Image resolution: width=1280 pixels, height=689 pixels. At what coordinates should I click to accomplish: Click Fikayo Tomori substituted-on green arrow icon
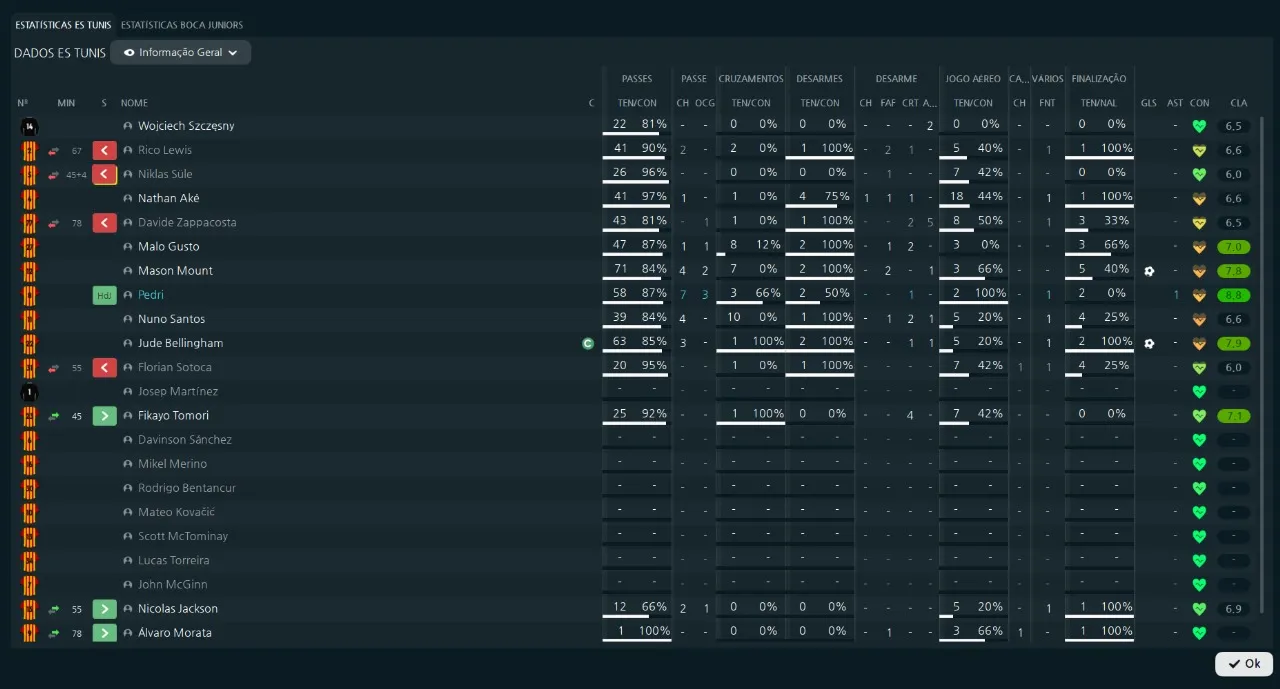pos(105,415)
